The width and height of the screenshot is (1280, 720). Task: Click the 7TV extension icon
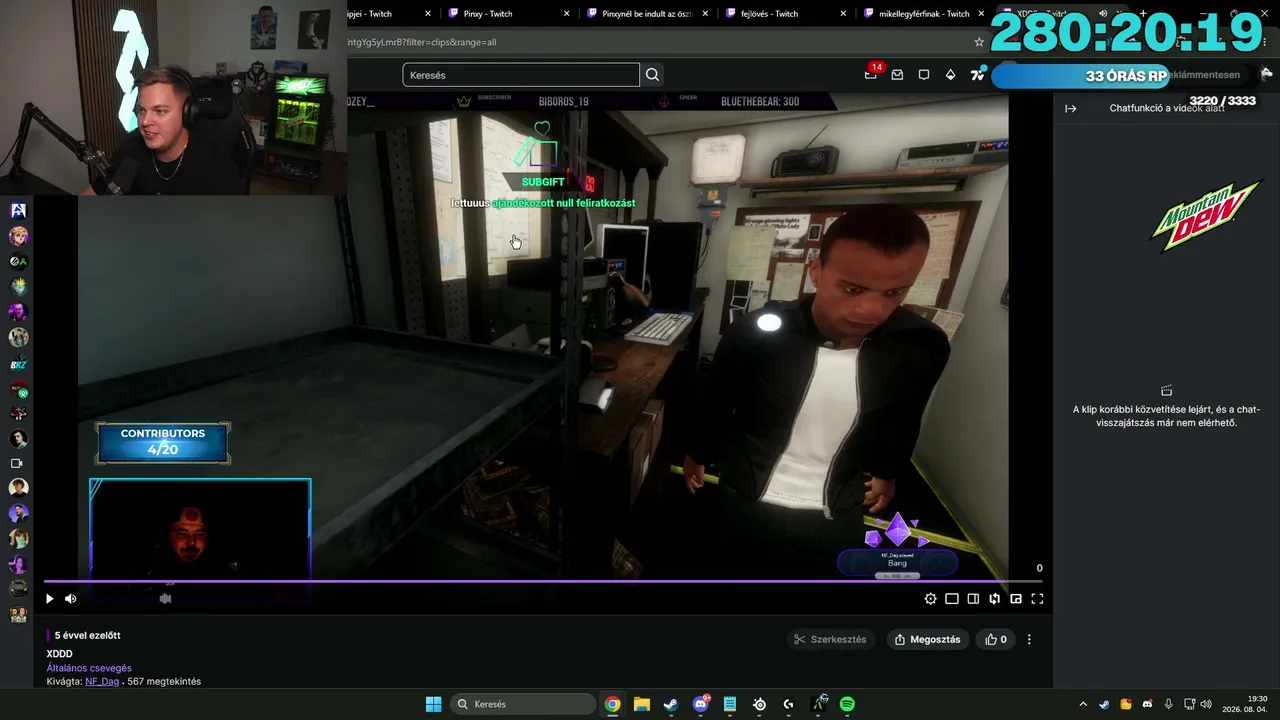click(977, 75)
